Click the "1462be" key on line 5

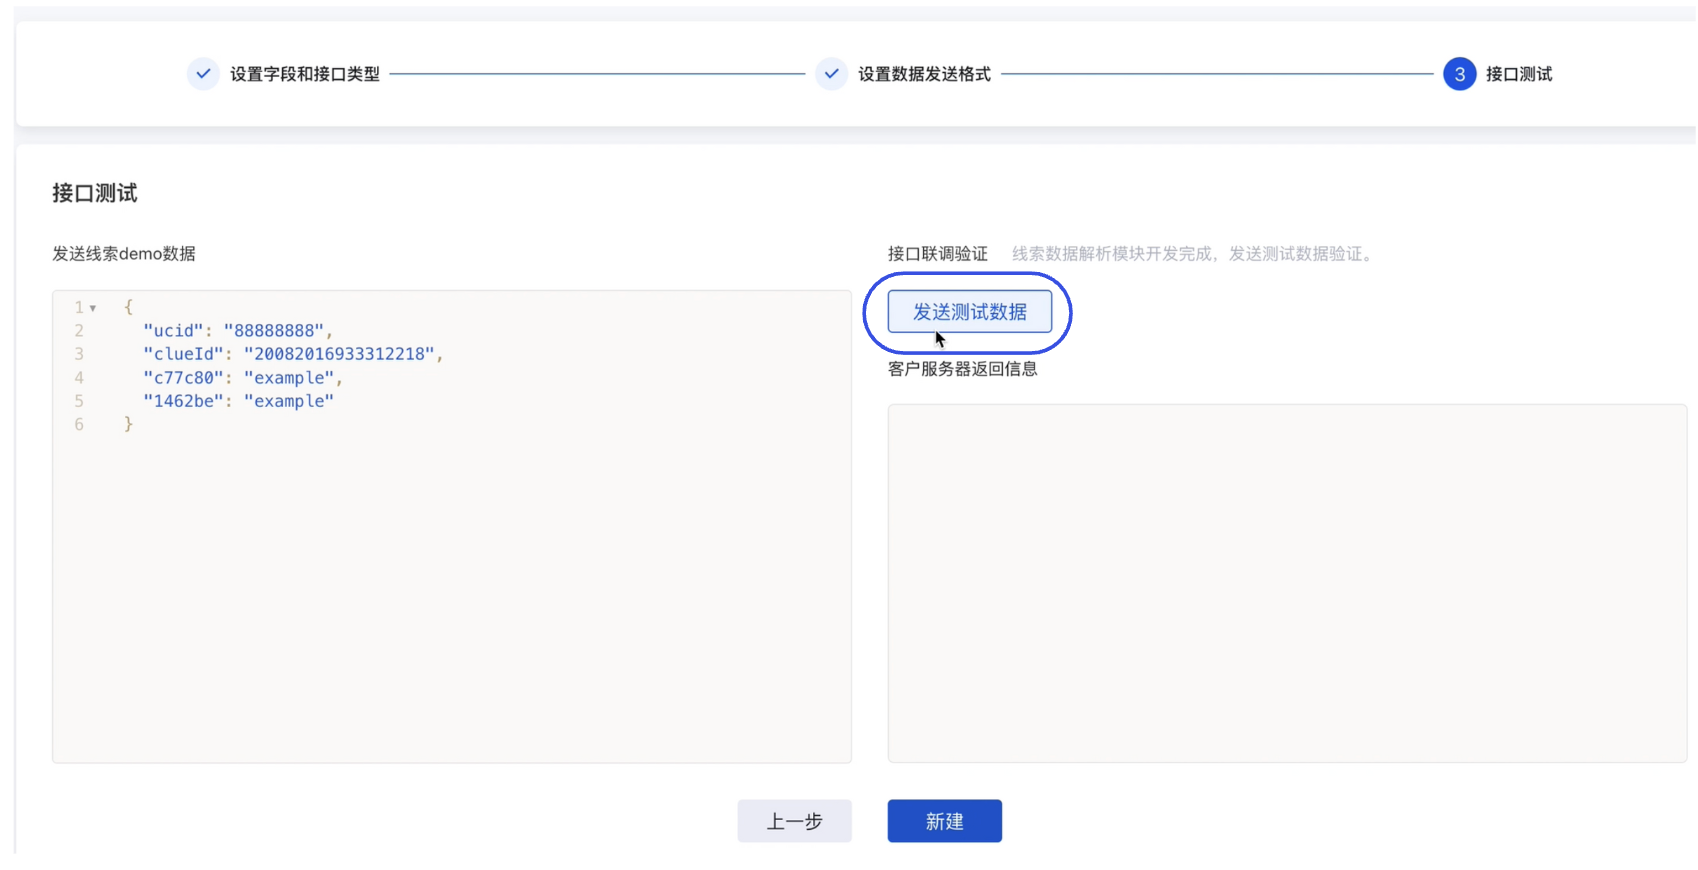click(183, 401)
